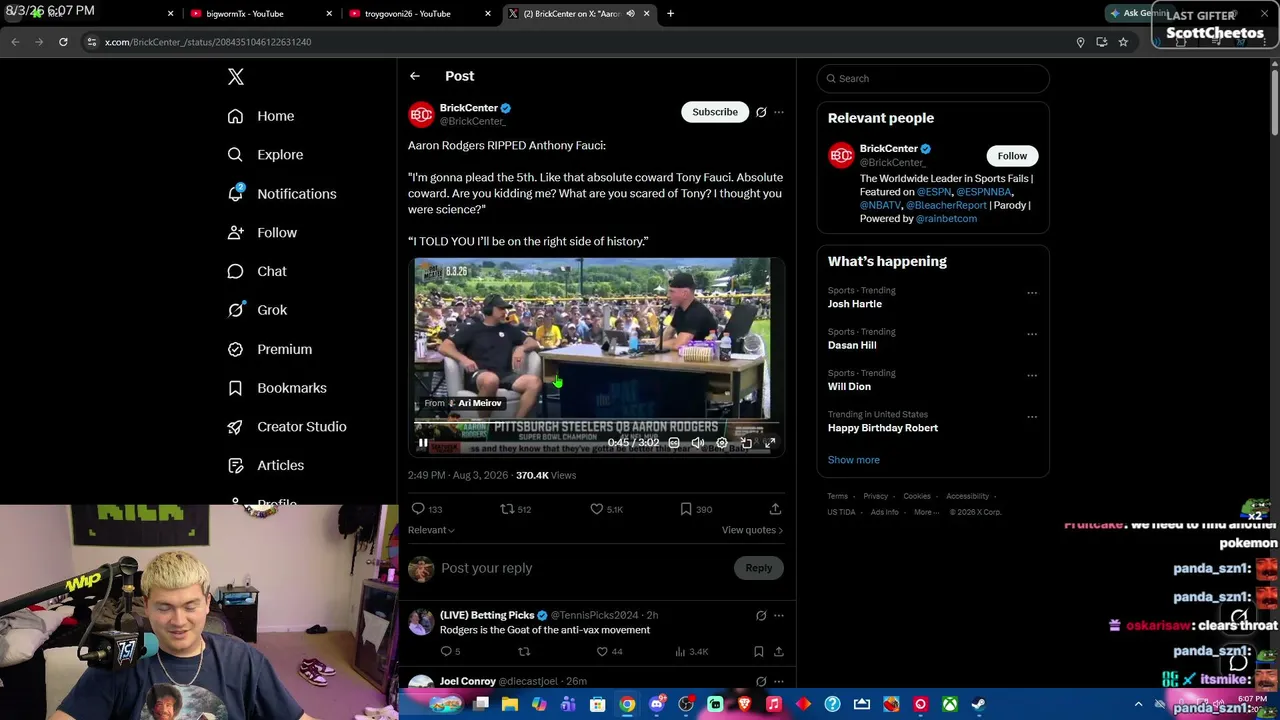Open the Follow sidebar item
The width and height of the screenshot is (1280, 720).
click(262, 233)
